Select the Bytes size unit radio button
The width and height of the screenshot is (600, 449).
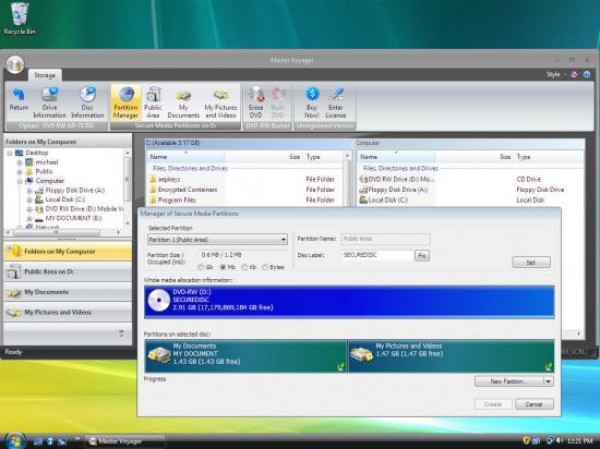click(x=263, y=267)
